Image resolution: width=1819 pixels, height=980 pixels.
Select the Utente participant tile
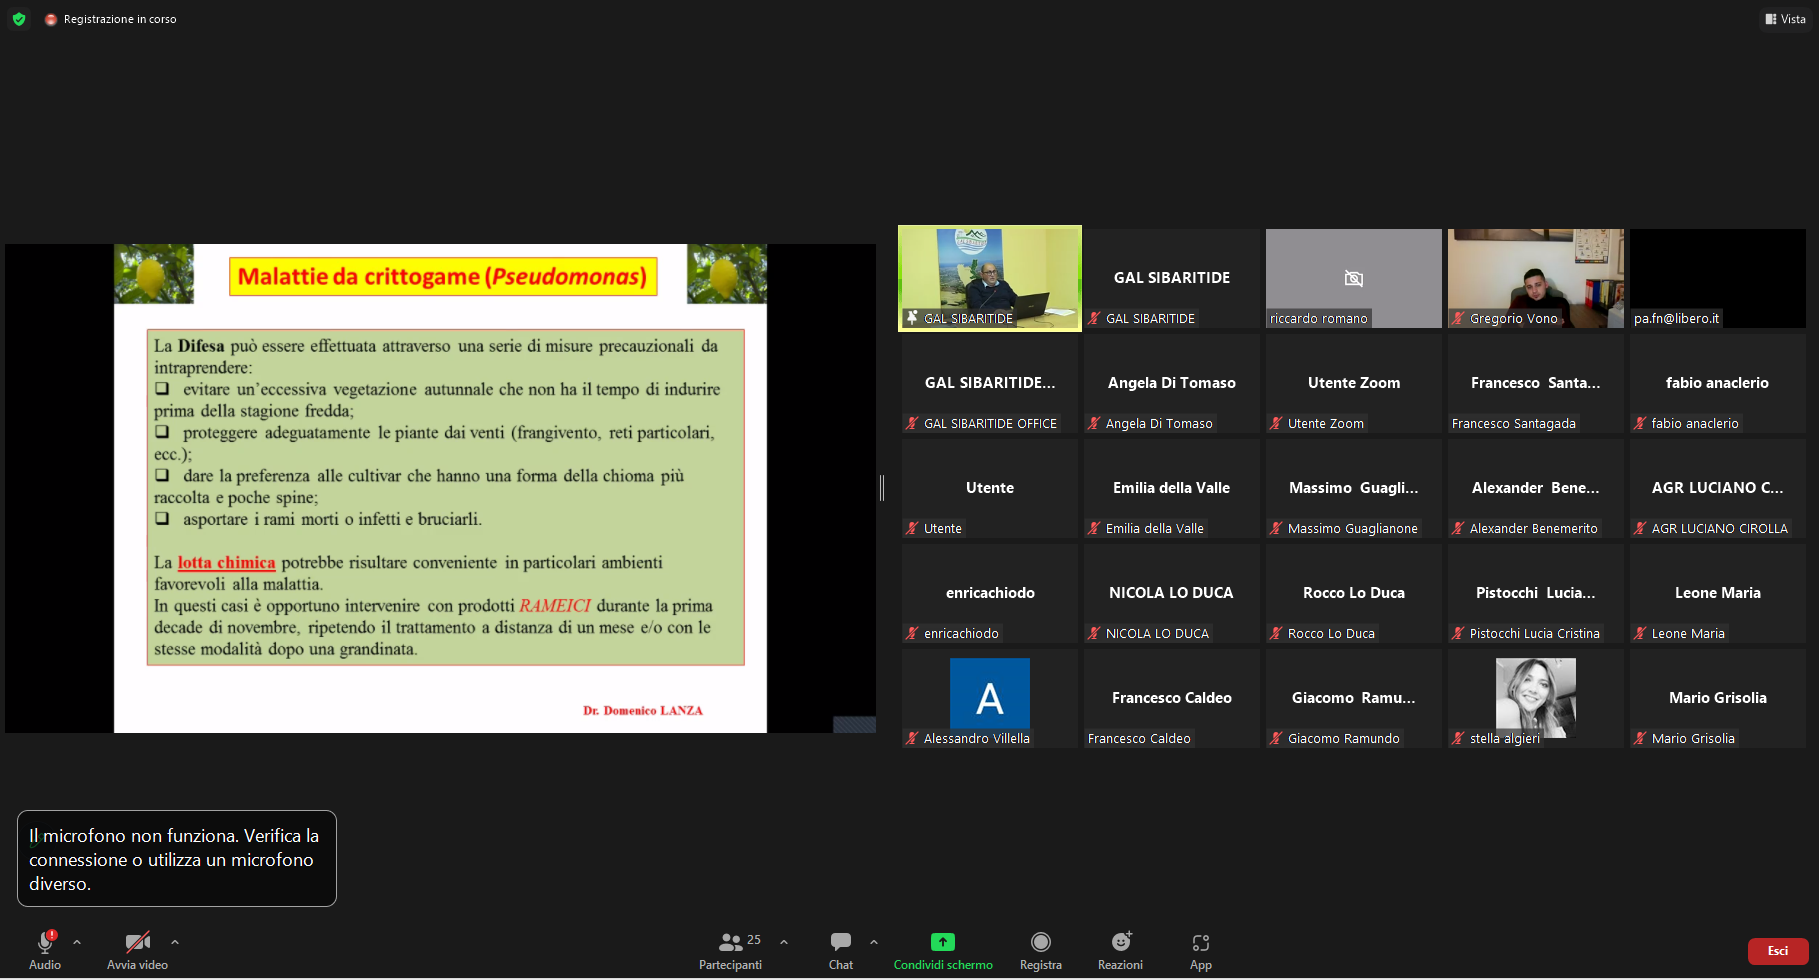coord(990,488)
